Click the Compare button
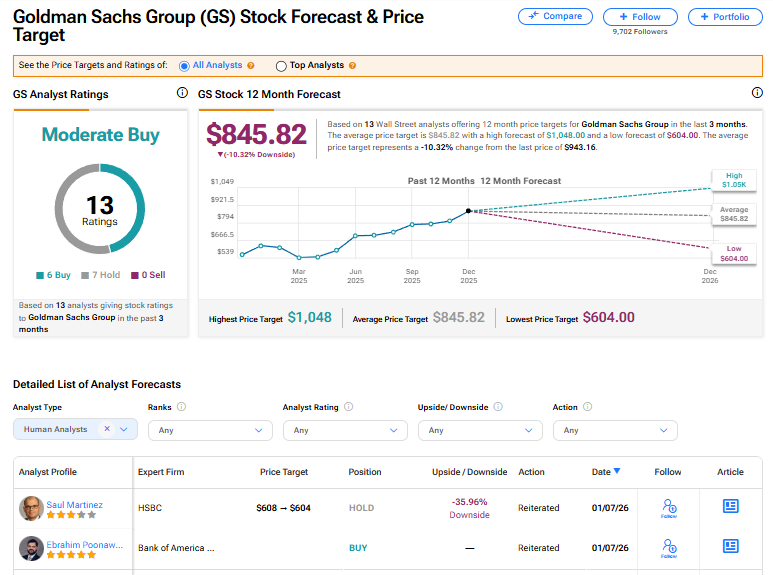Viewport: 773px width, 575px height. (x=555, y=17)
